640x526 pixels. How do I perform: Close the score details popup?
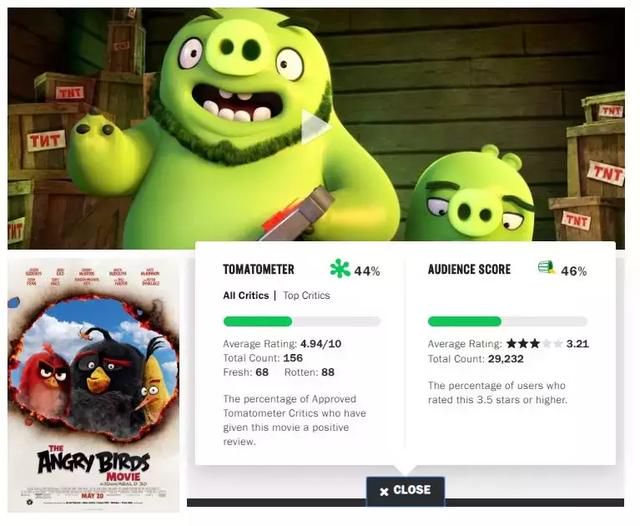(x=405, y=490)
